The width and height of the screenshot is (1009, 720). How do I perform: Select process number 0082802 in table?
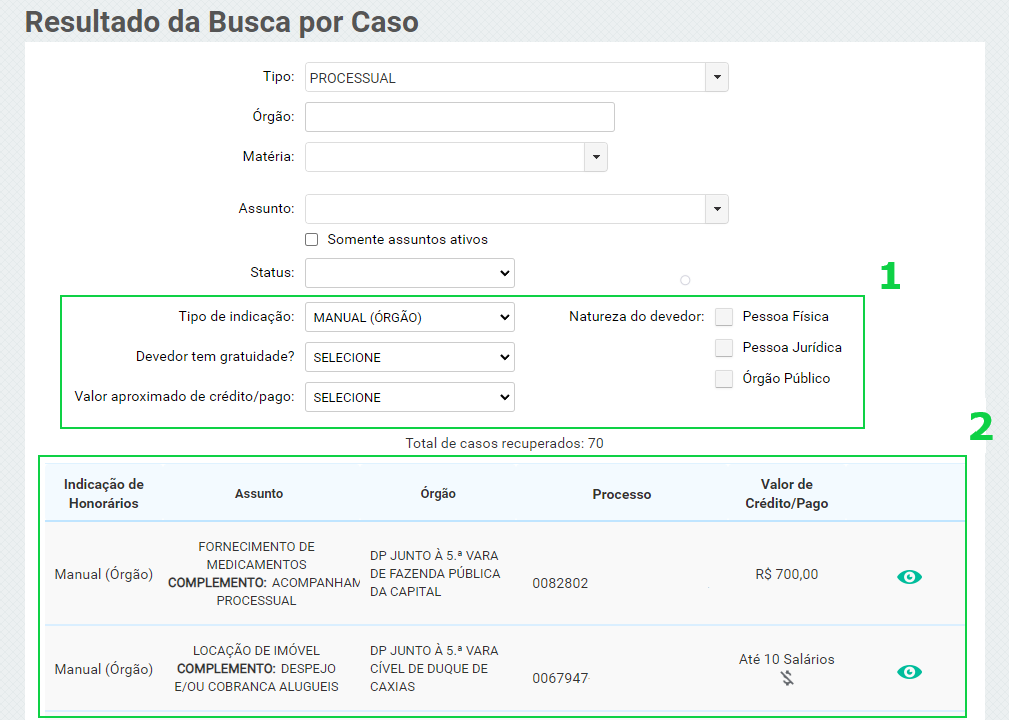click(560, 583)
